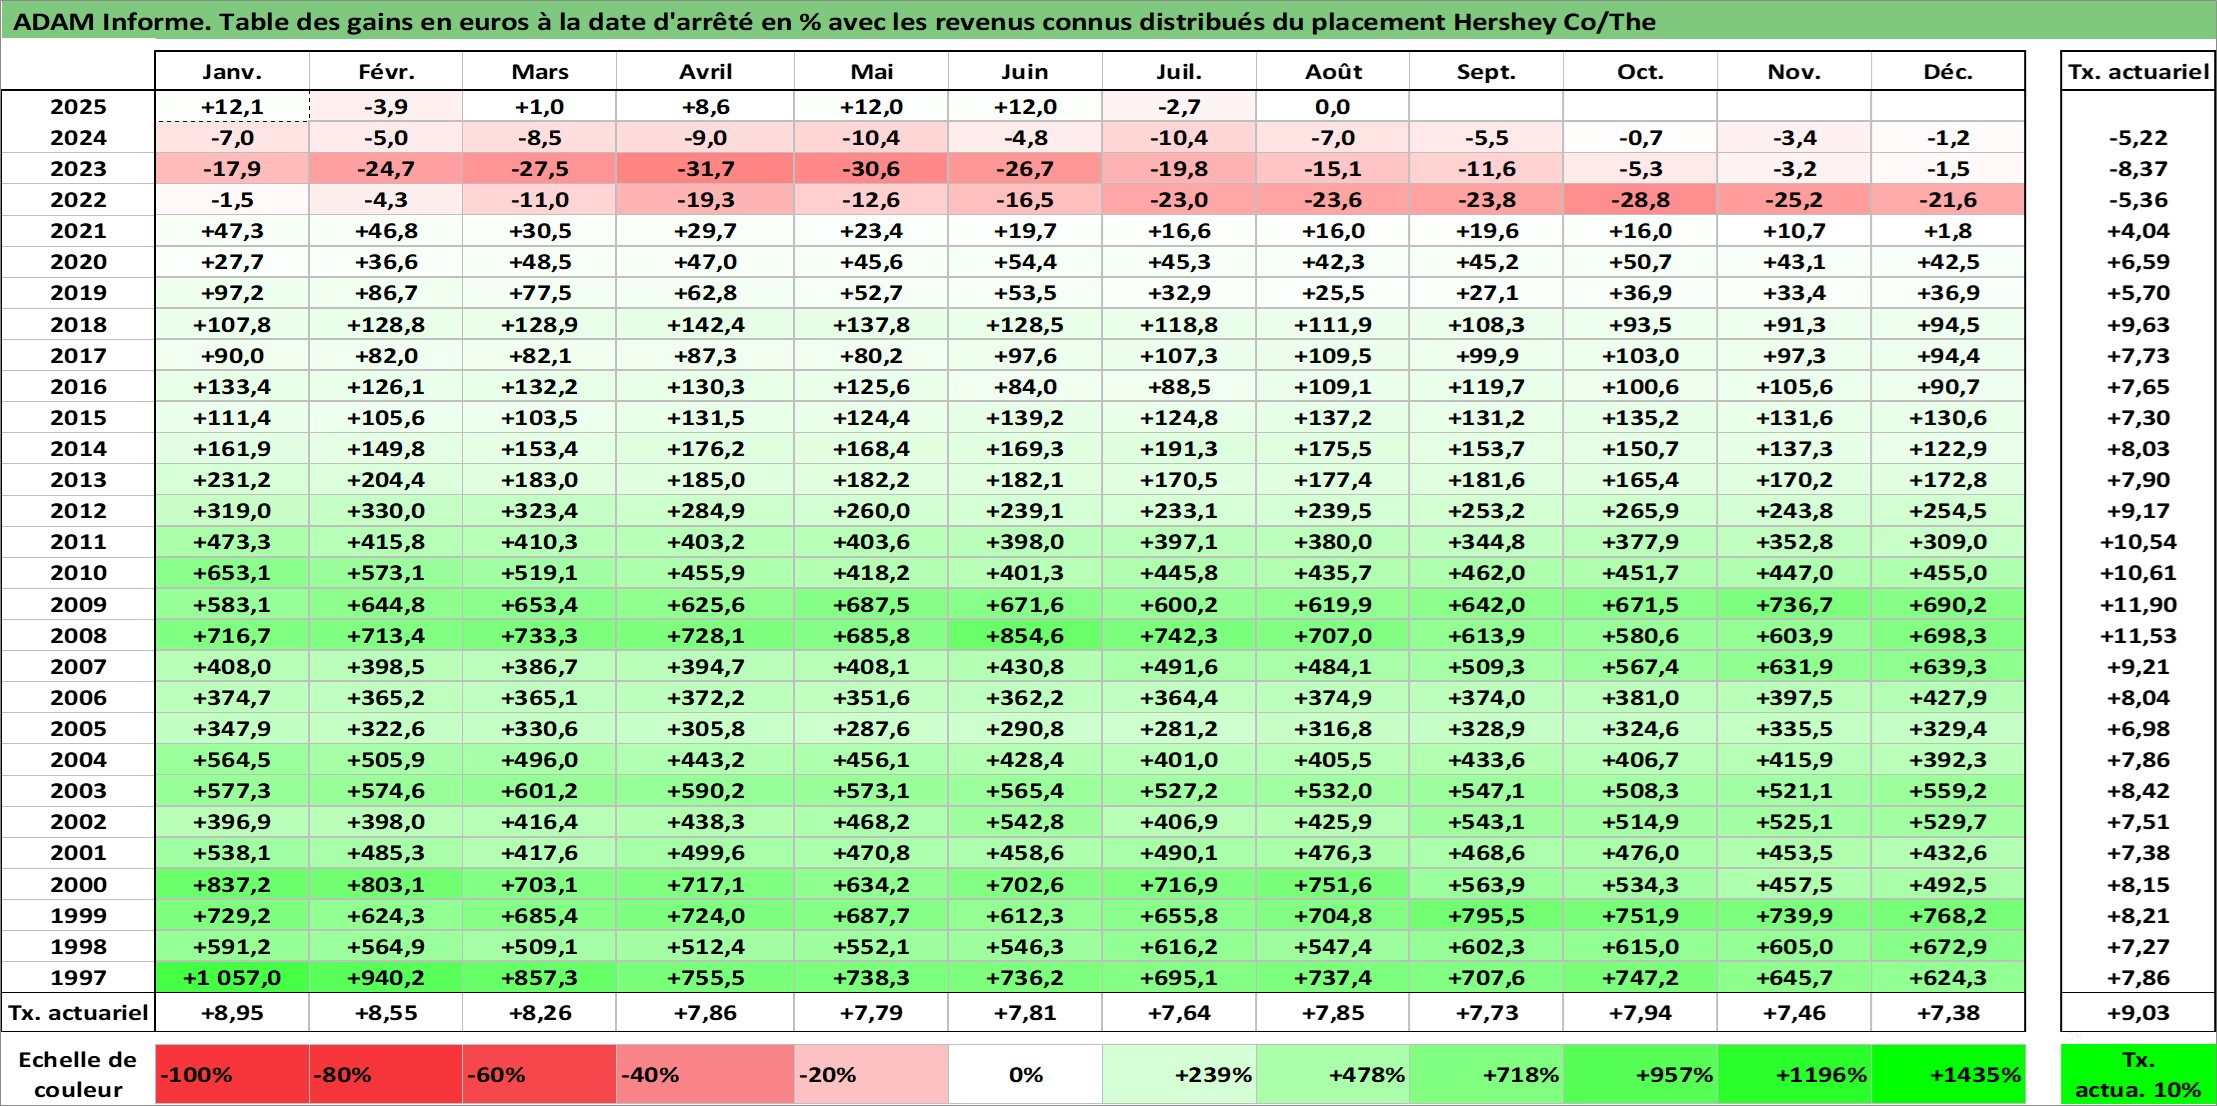
Task: Click the overall actuarial rate +9,03
Action: point(2139,1013)
